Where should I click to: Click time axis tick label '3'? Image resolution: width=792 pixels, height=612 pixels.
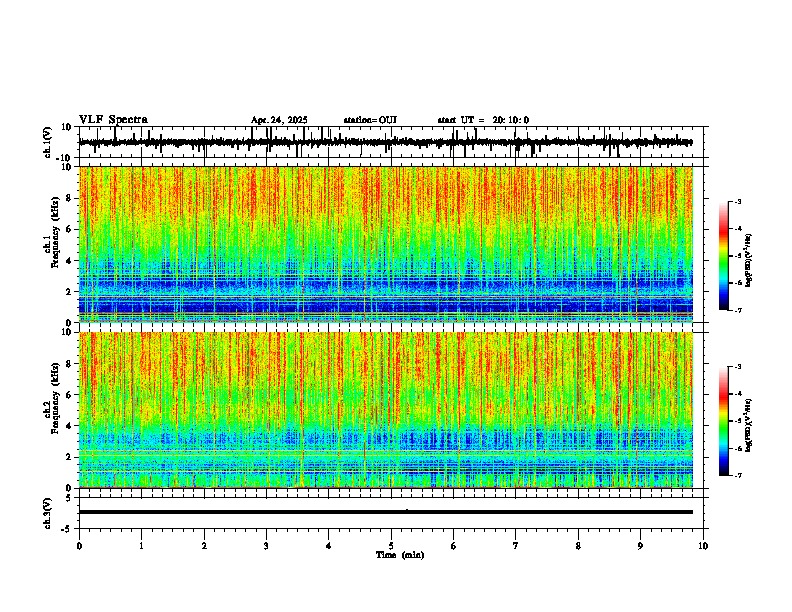click(266, 545)
